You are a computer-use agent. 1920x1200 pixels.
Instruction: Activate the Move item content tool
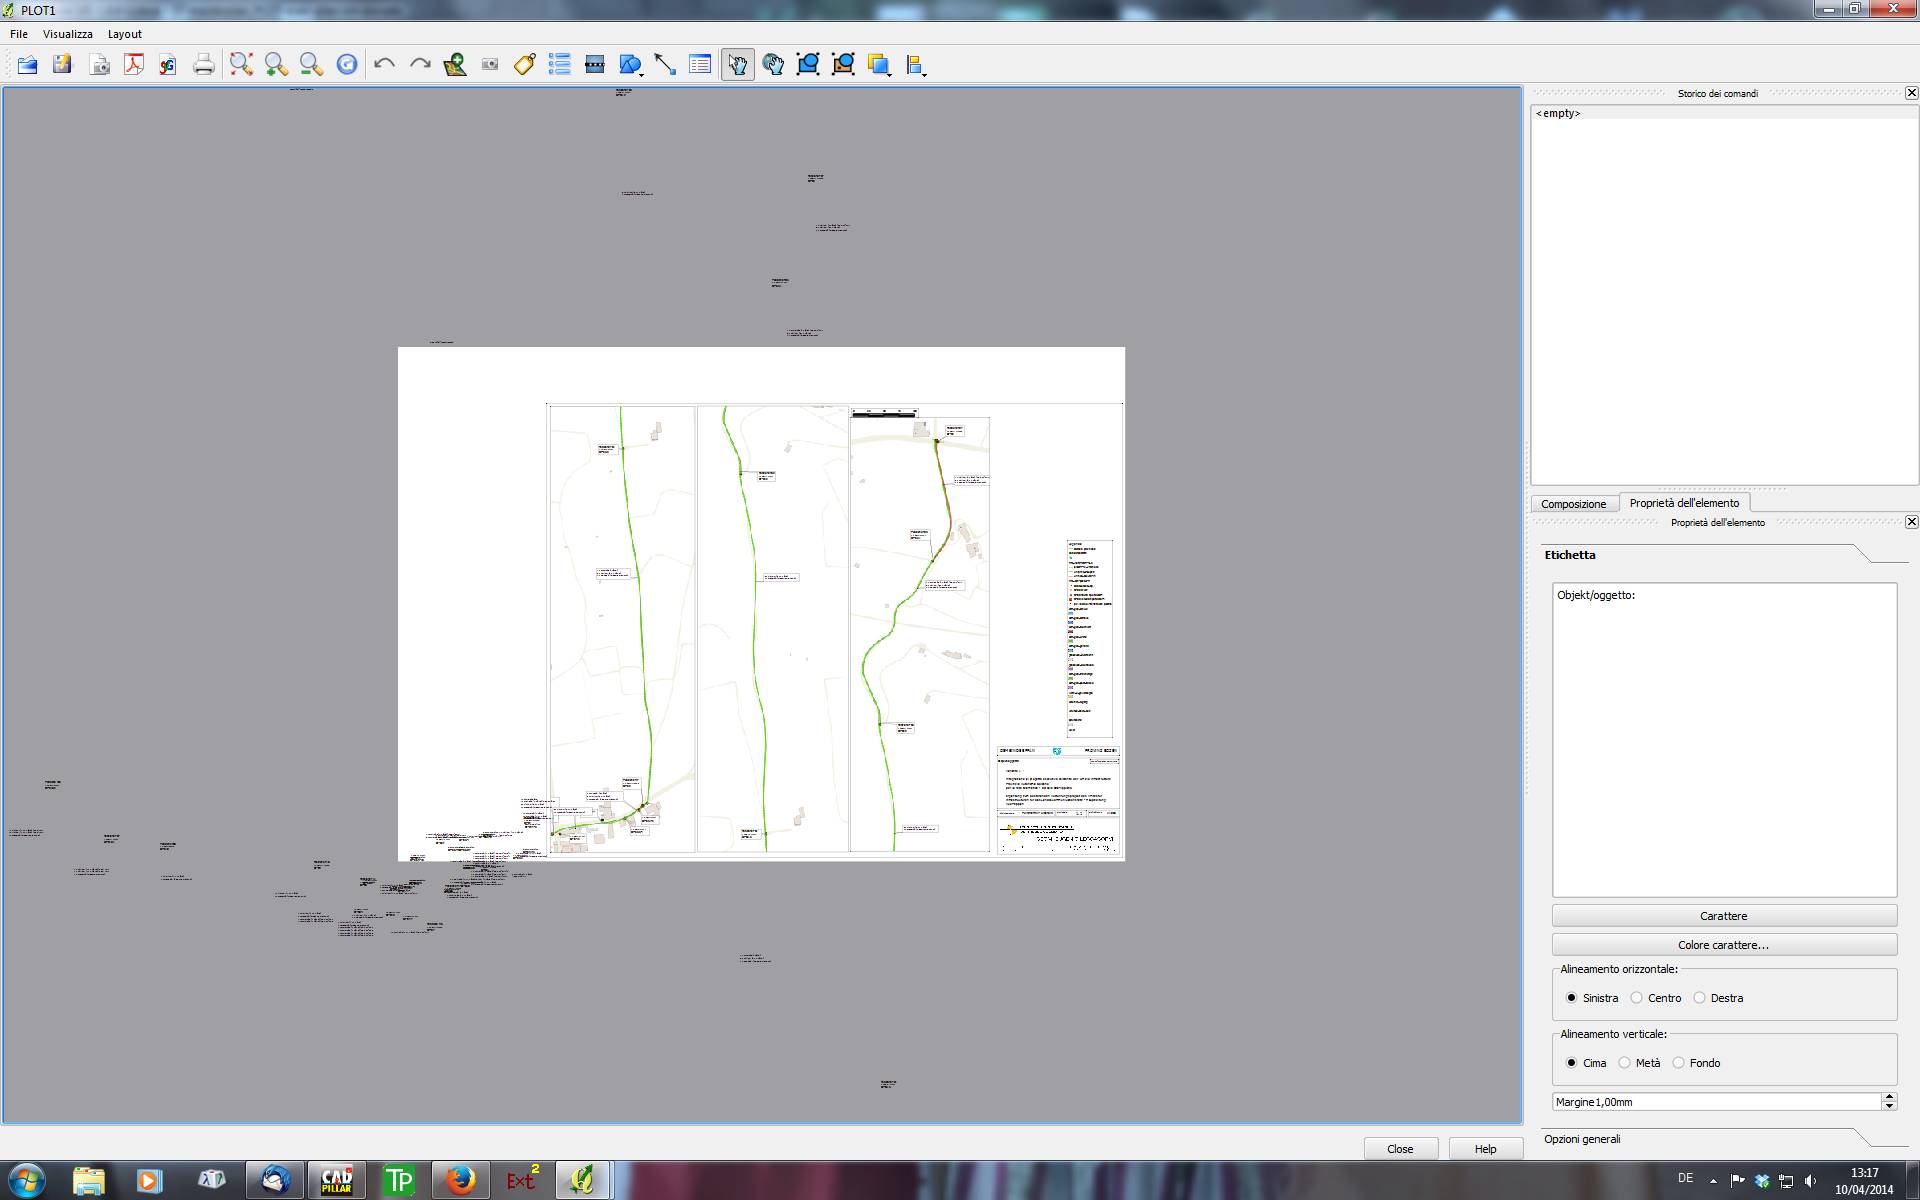773,65
